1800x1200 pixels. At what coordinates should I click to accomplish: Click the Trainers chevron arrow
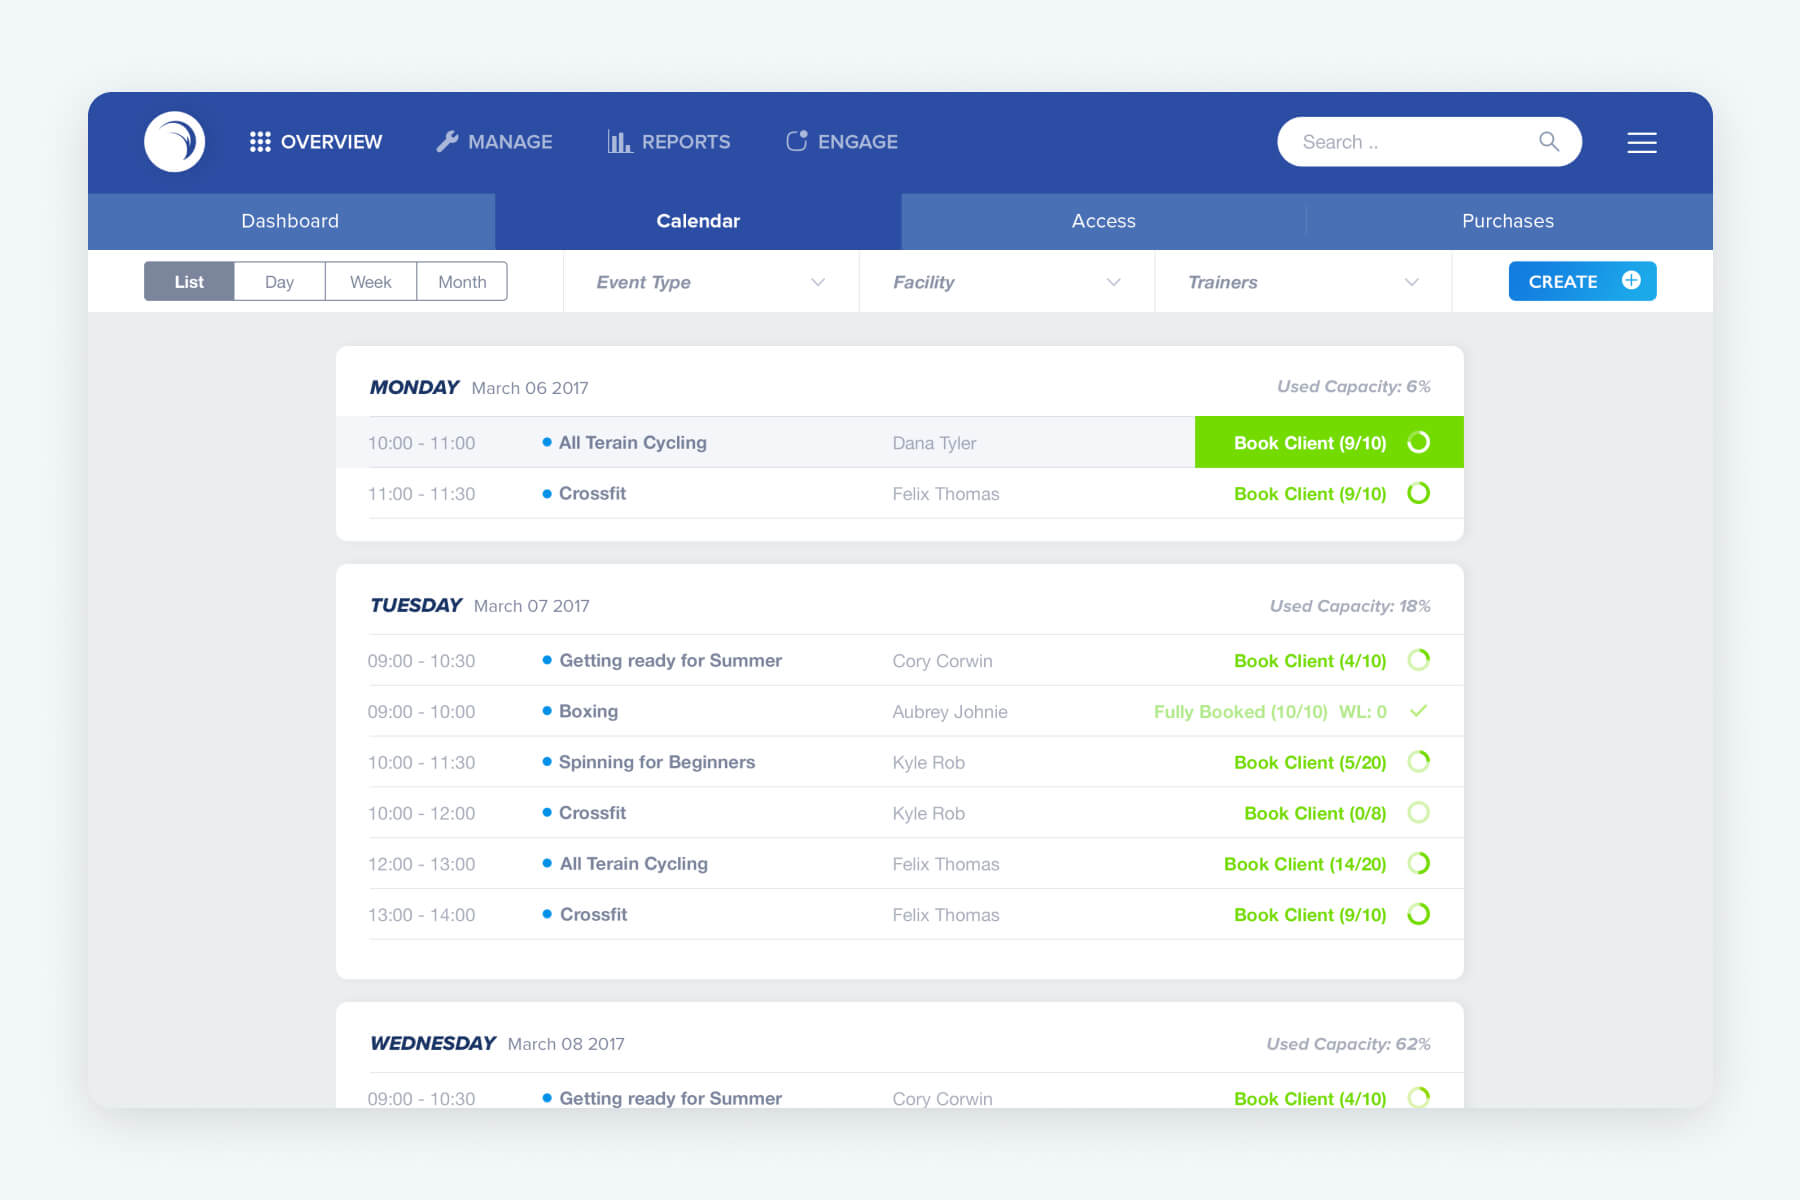tap(1412, 282)
